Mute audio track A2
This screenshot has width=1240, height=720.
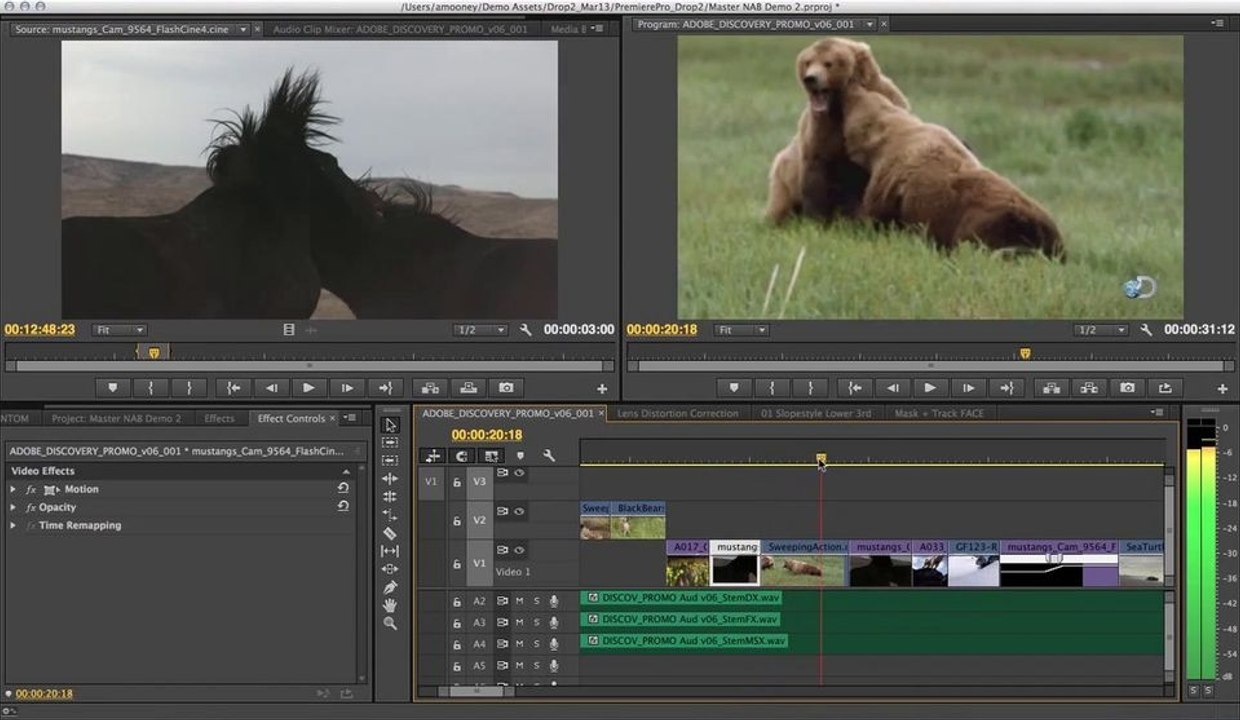point(519,601)
